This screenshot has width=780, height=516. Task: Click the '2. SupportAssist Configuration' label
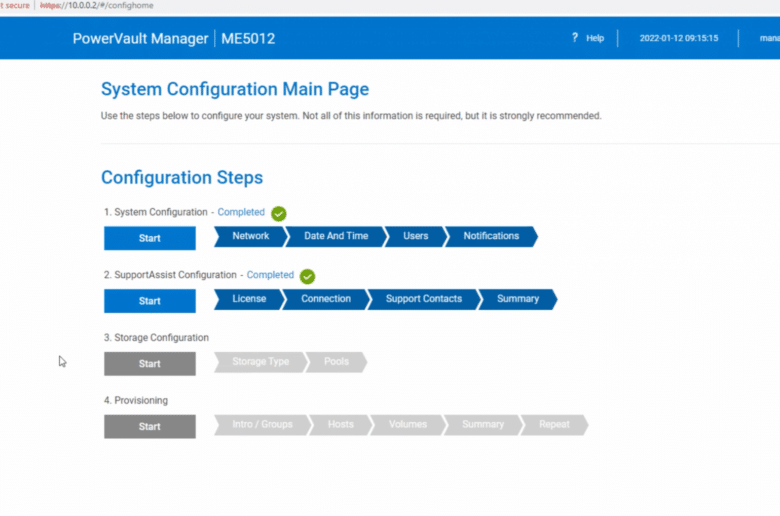pos(170,275)
